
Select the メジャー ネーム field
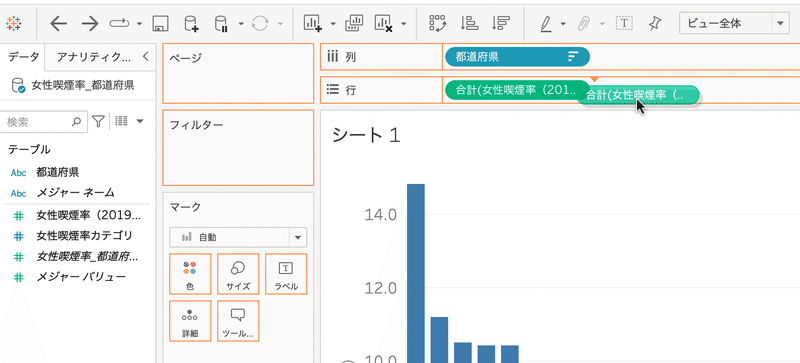[76, 192]
